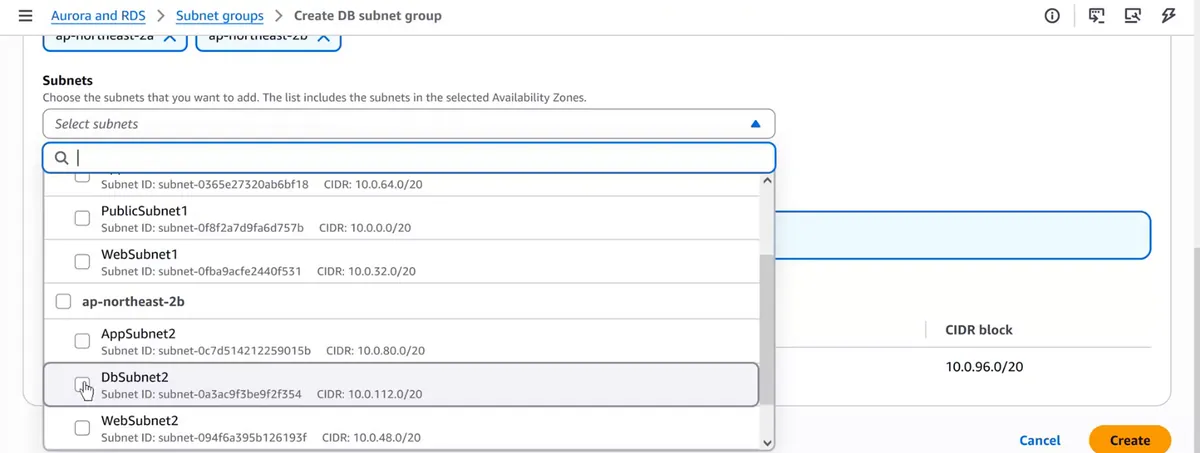
Task: Click the lightning bolt icon
Action: (1168, 16)
